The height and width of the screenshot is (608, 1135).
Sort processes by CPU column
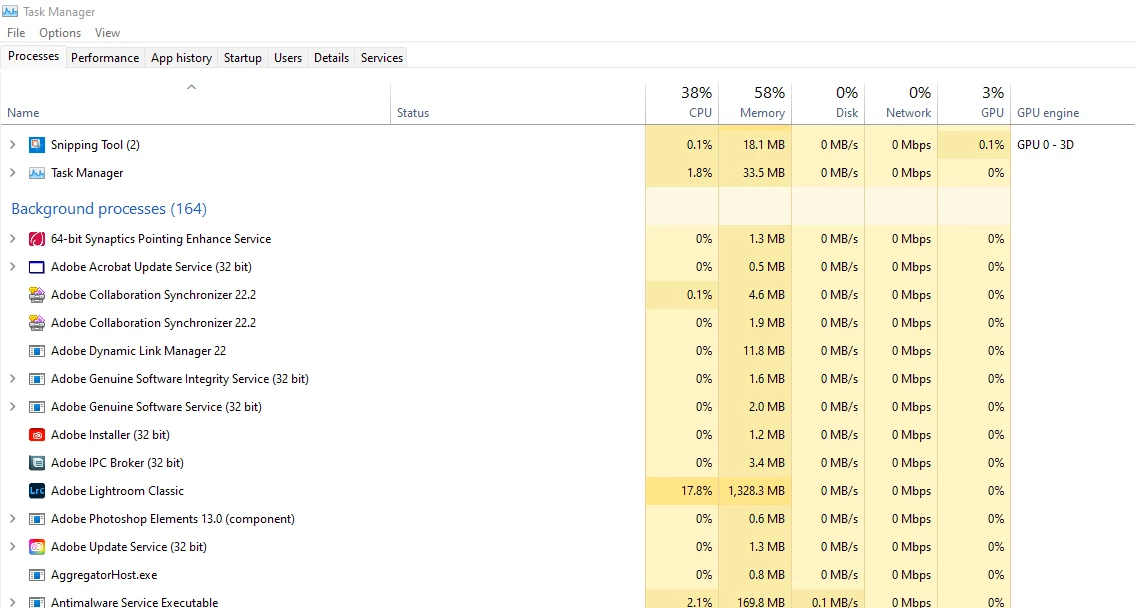coord(682,104)
